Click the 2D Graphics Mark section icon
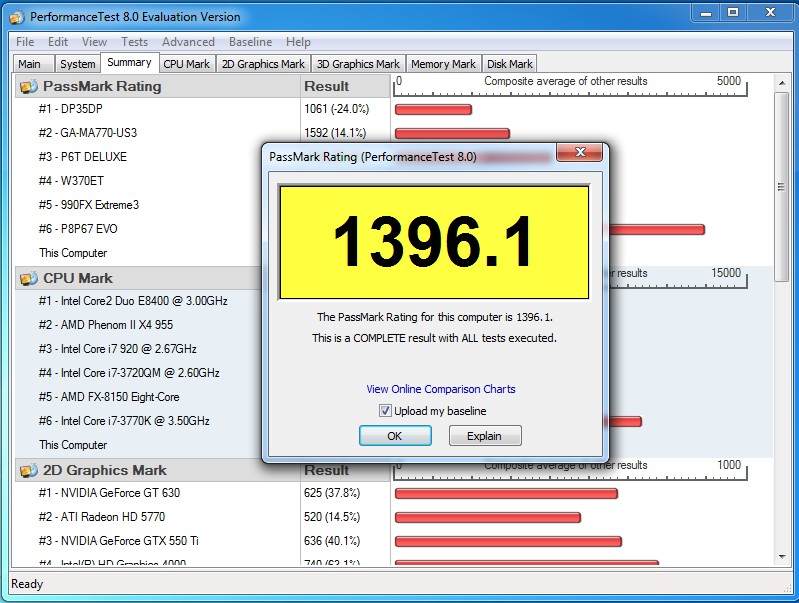The image size is (799, 603). (28, 470)
